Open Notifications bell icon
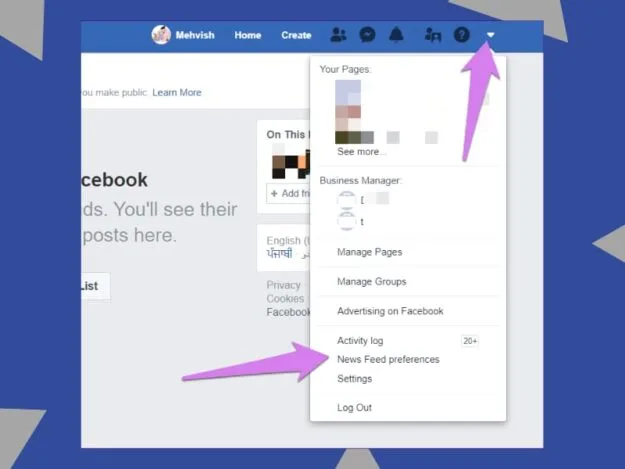This screenshot has height=469, width=625. pyautogui.click(x=396, y=35)
